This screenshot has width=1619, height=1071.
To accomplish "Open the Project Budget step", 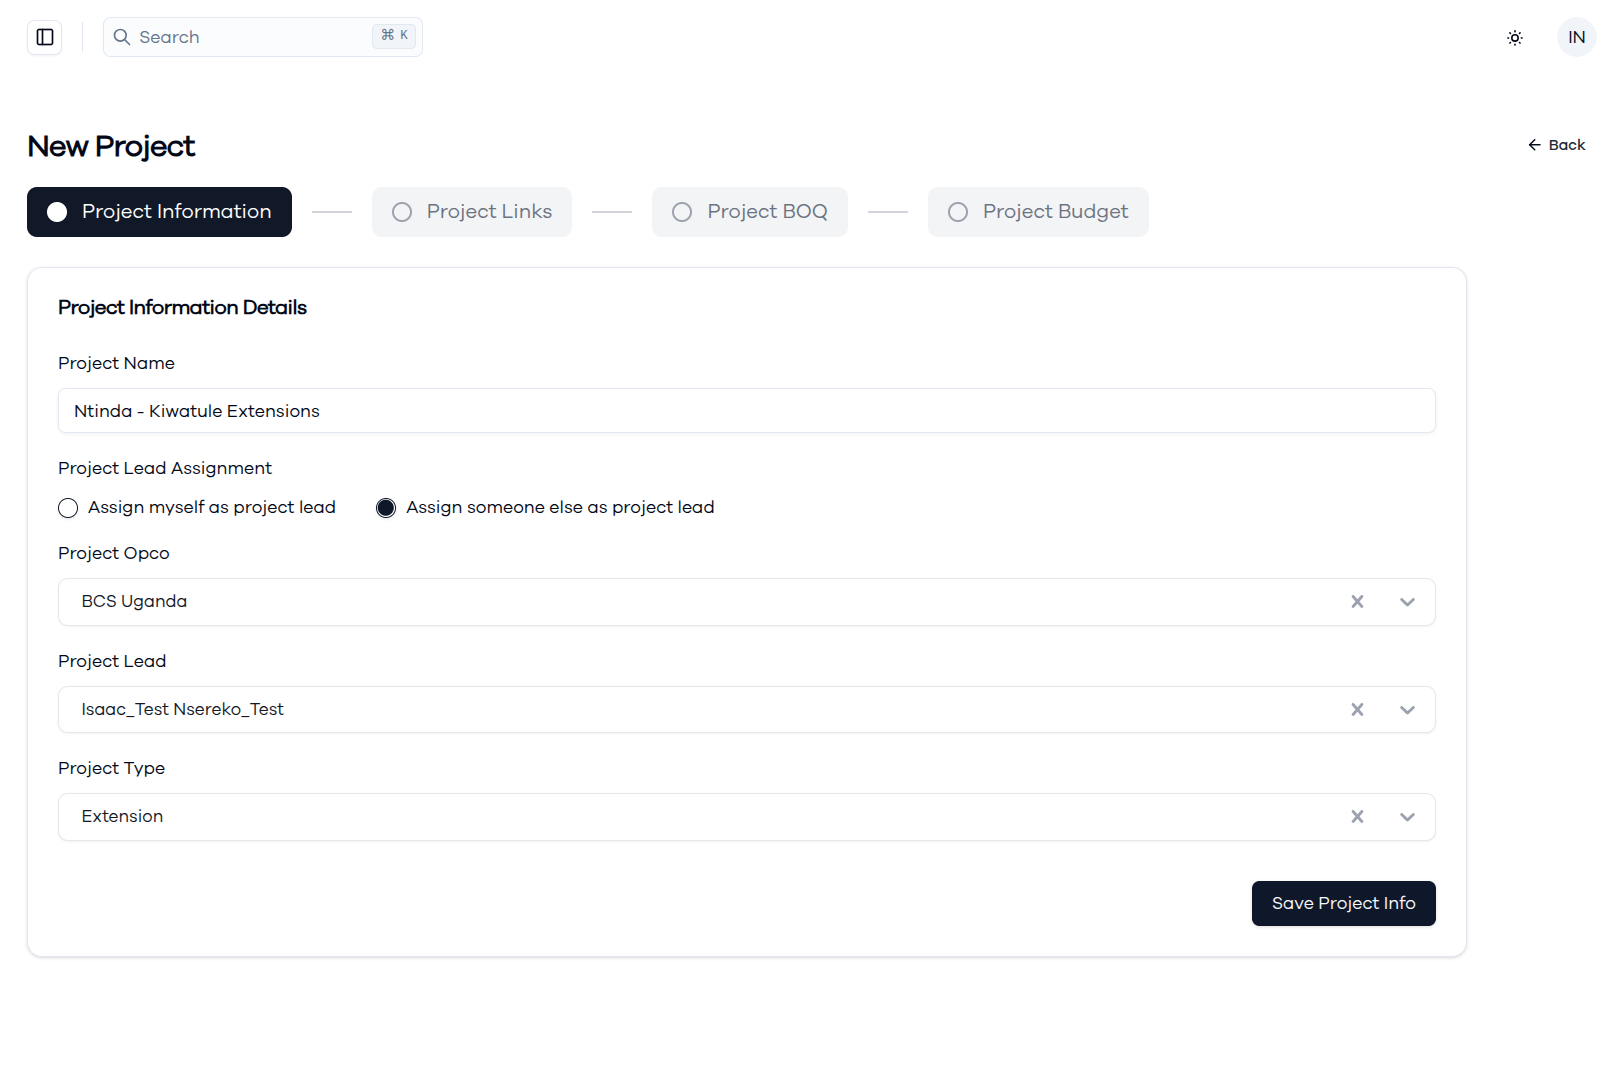I will click(x=1038, y=212).
